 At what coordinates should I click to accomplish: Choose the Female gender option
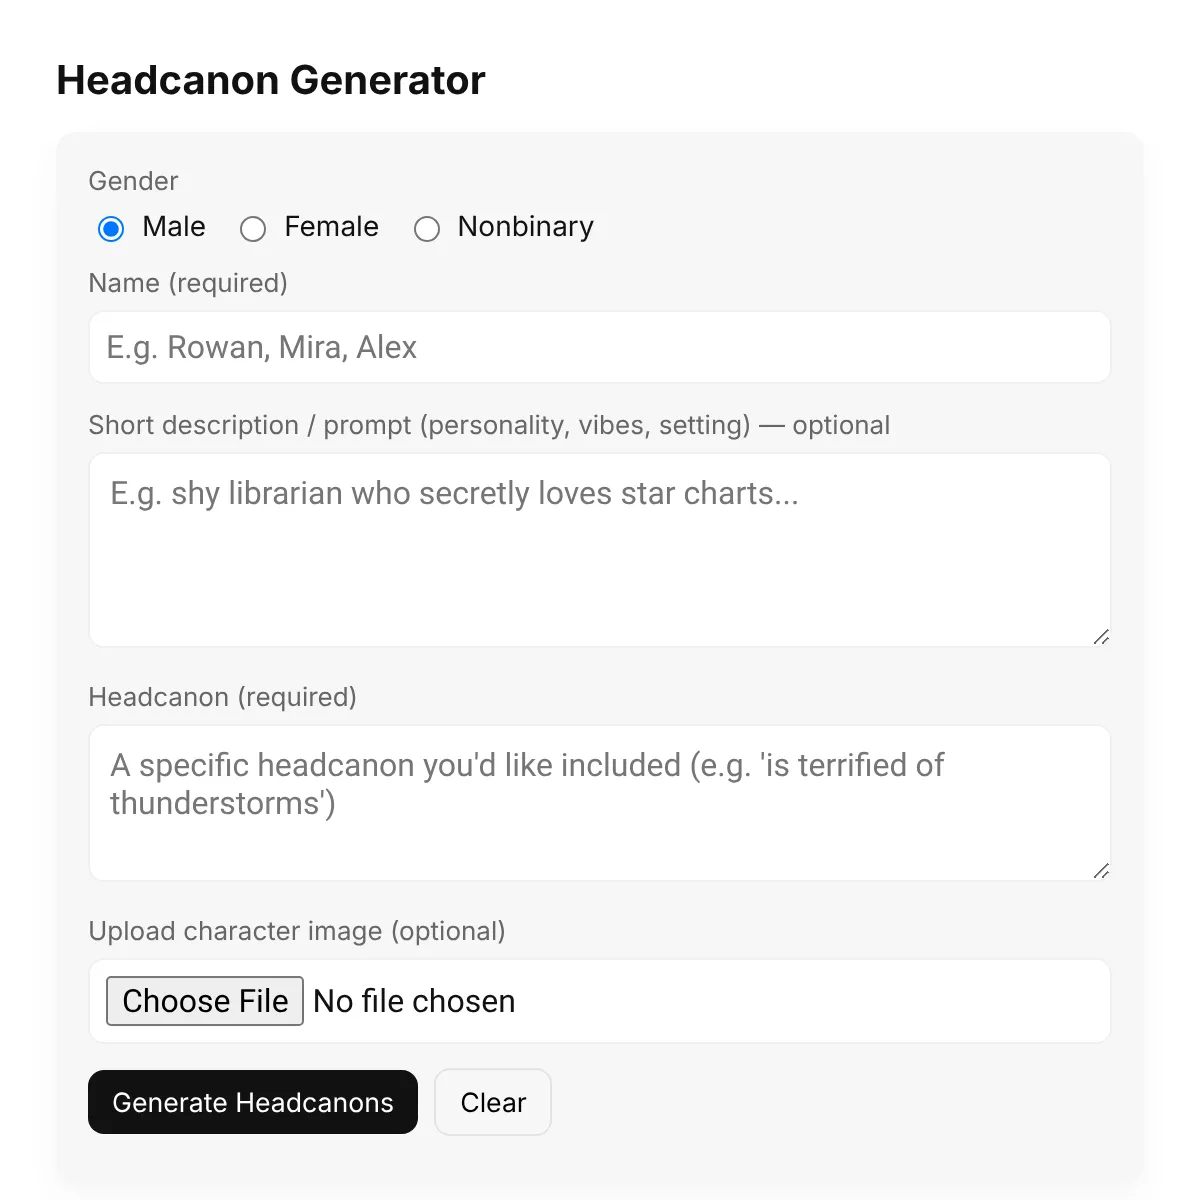[253, 229]
